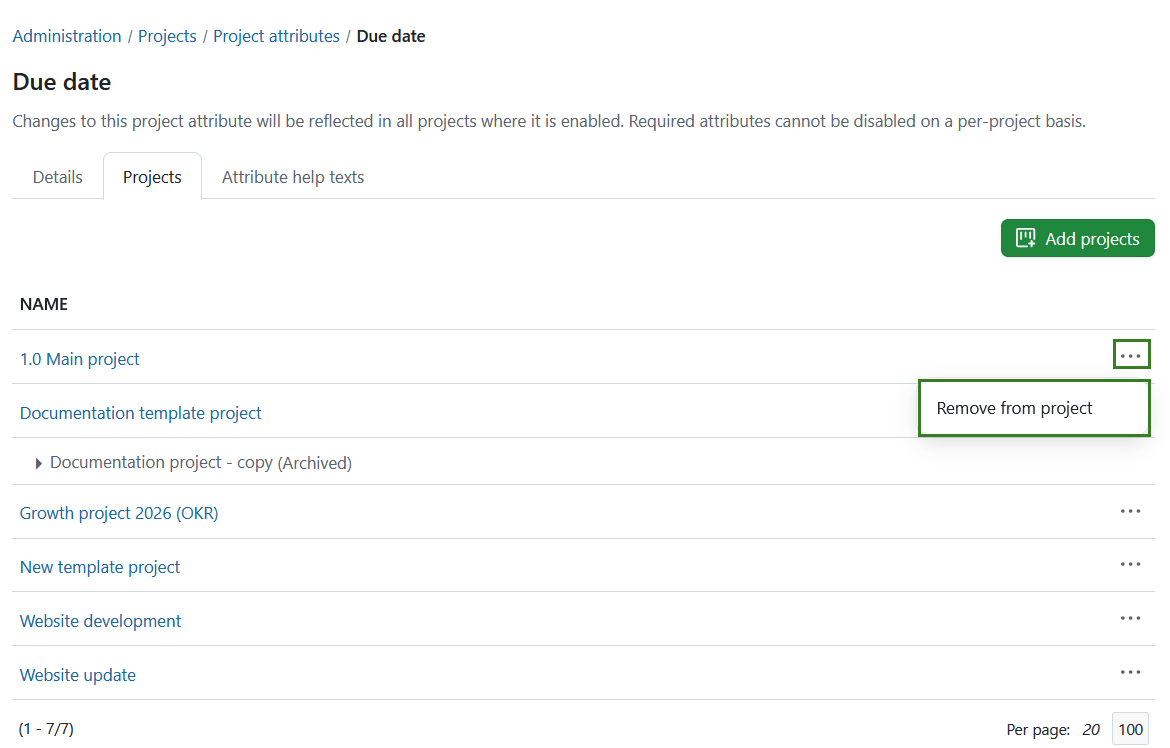This screenshot has width=1170, height=748.
Task: Select Remove from project in the menu
Action: pos(1014,407)
